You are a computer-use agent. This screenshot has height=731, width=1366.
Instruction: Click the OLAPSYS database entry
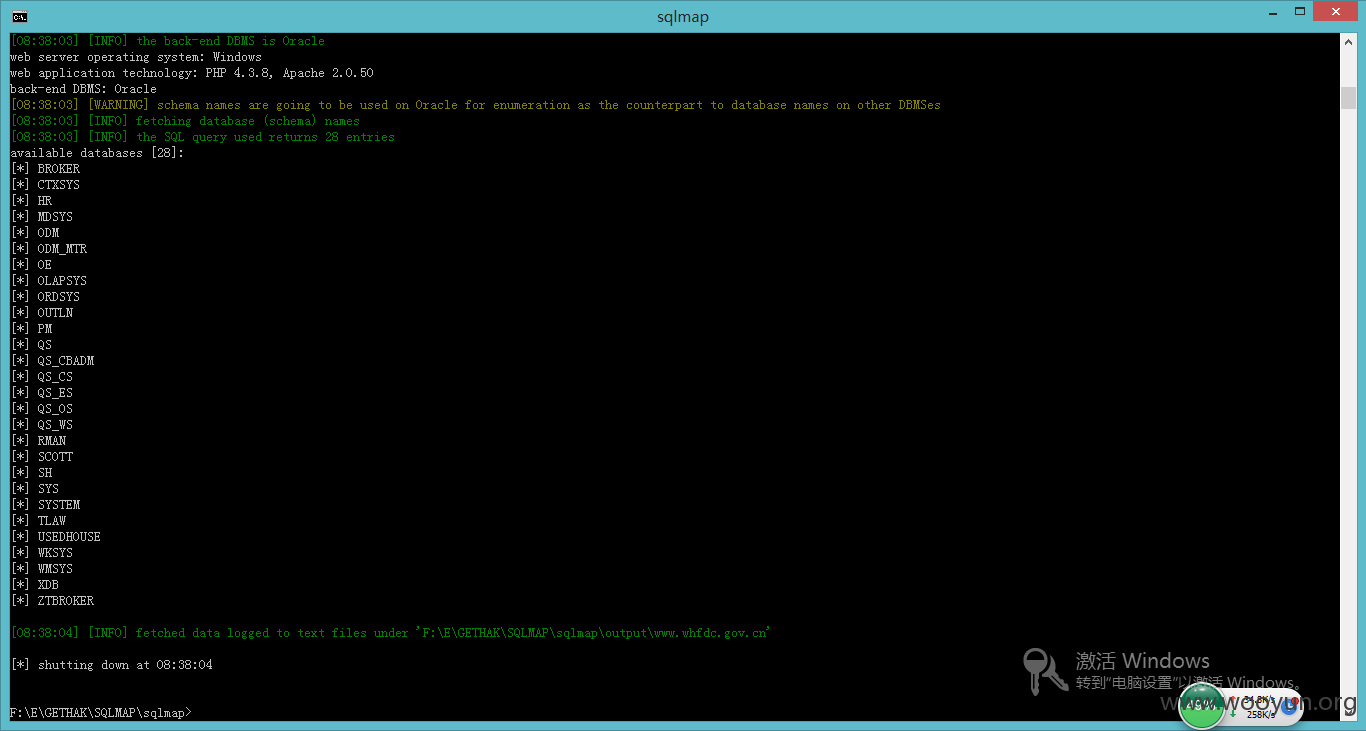click(x=49, y=281)
